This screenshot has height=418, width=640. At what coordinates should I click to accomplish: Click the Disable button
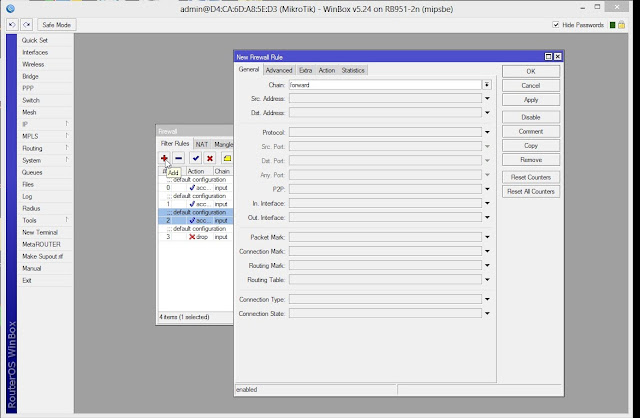coord(531,117)
